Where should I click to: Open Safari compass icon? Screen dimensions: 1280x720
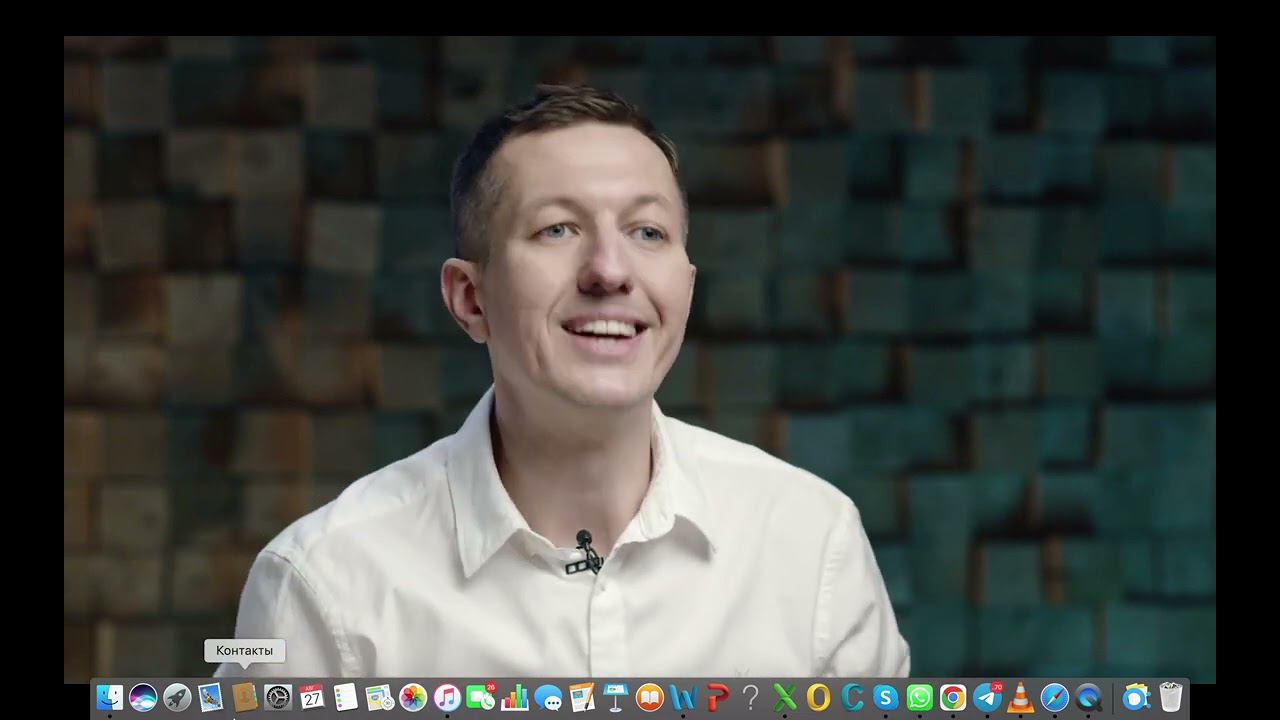[1055, 697]
